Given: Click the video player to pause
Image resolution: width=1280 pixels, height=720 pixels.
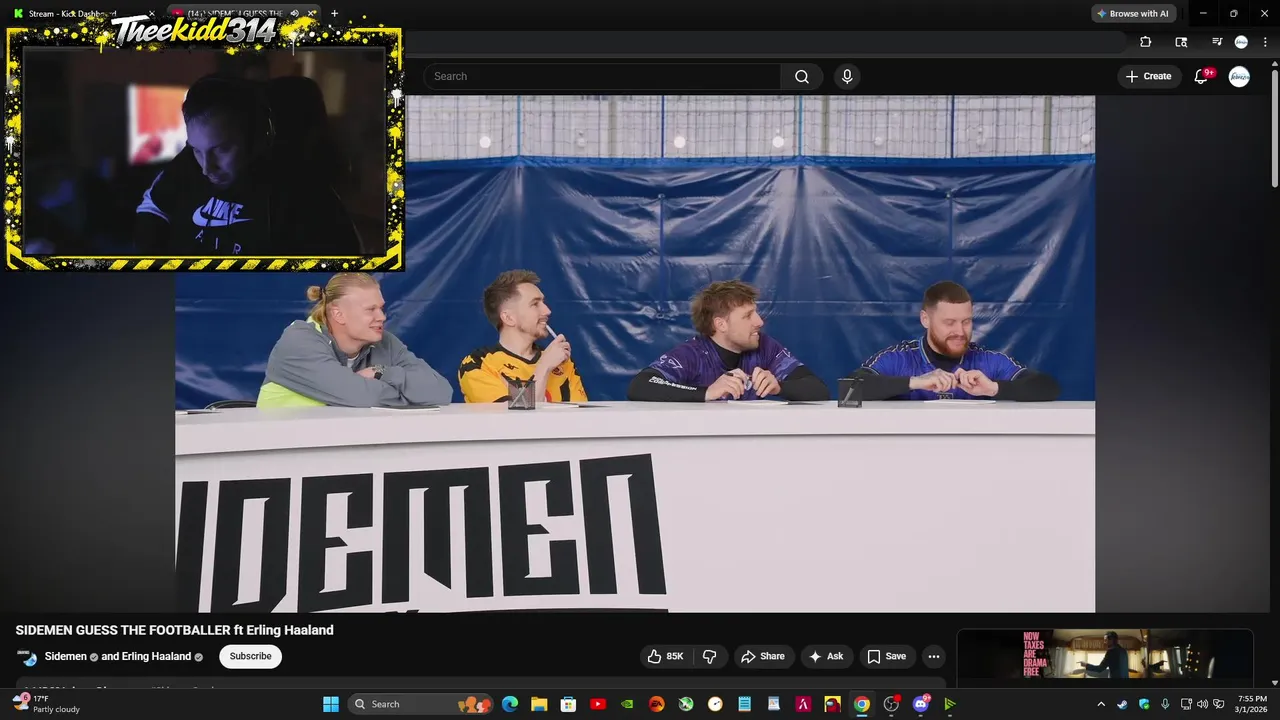Looking at the screenshot, I should (x=635, y=354).
